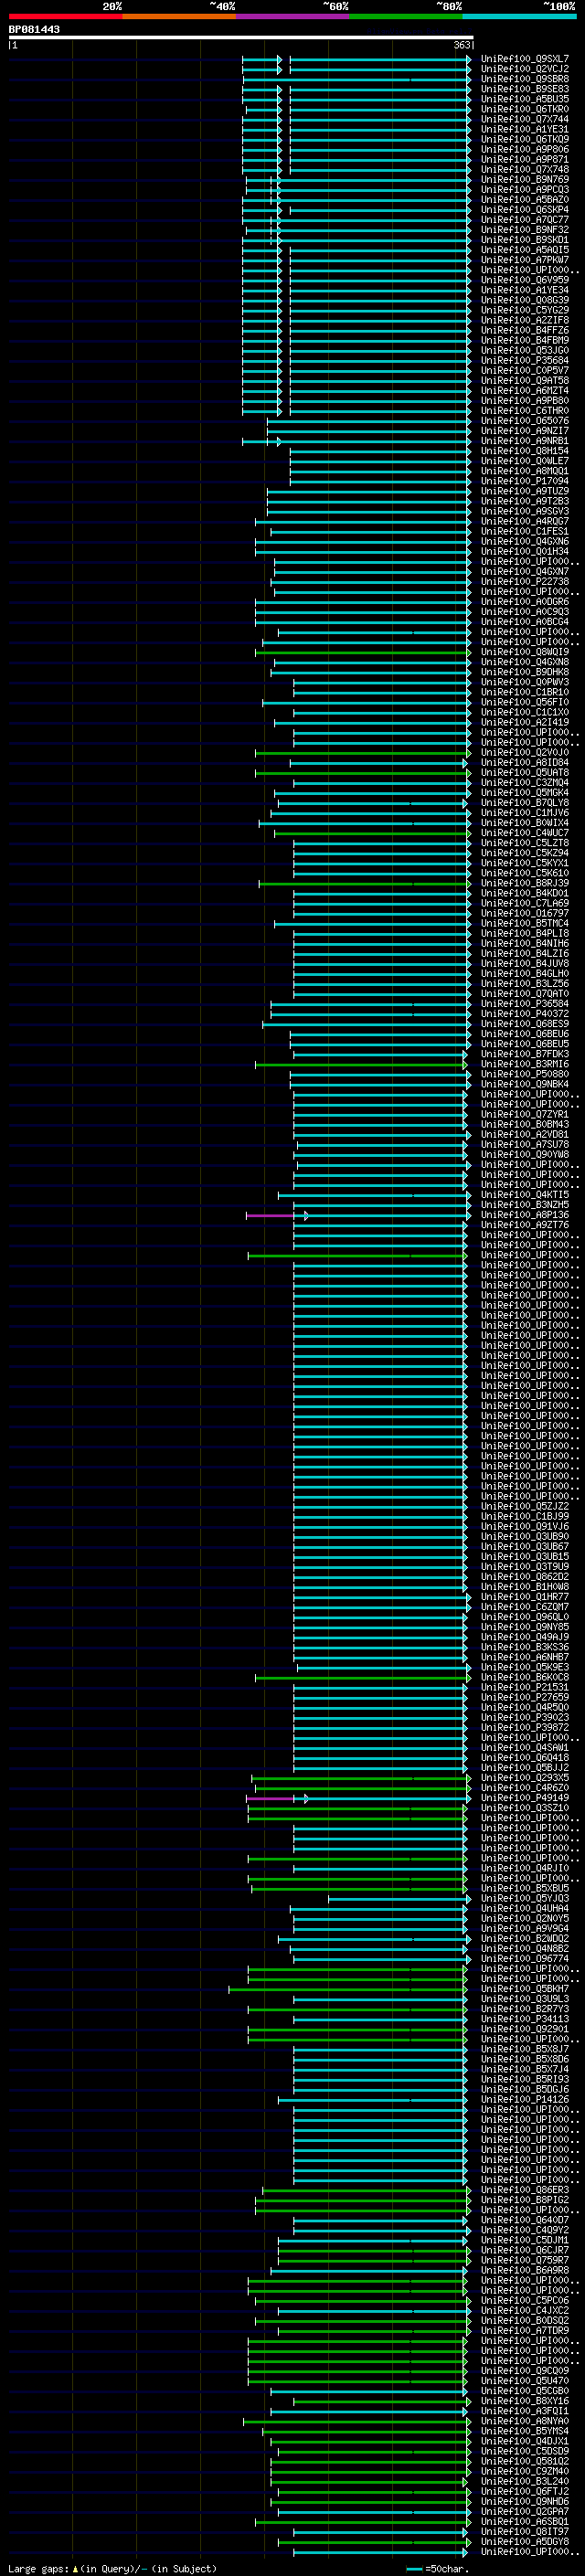The height and width of the screenshot is (2576, 585).
Task: Select the UniRef100_P35684 hit label
Action: 524,360
